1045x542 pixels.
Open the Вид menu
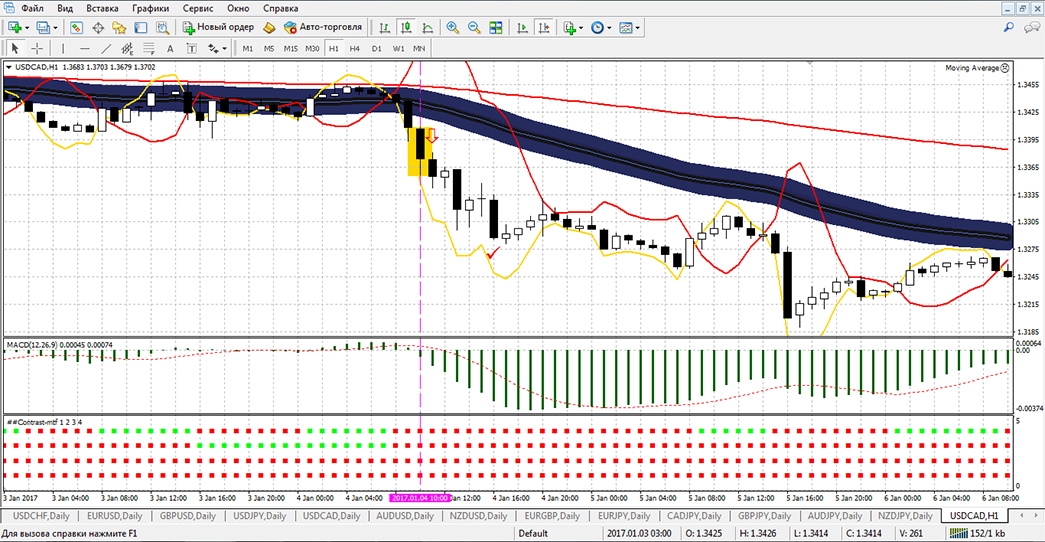pos(65,8)
